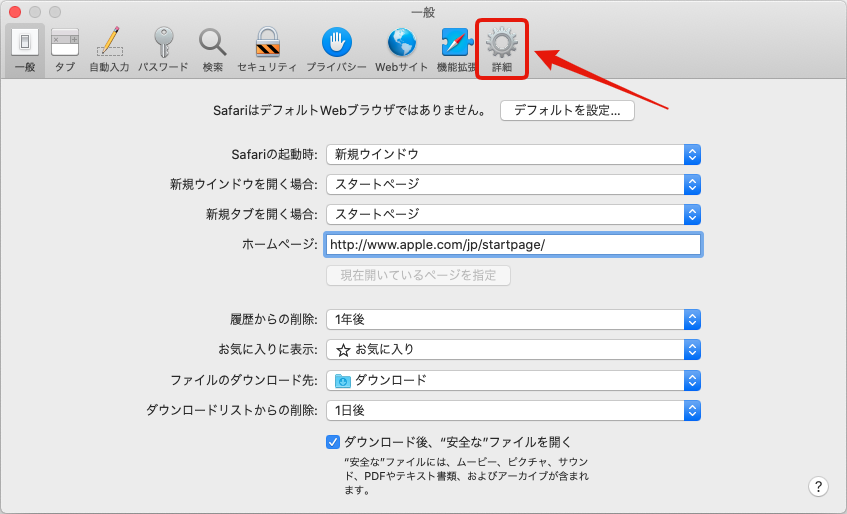
Task: Click the SafariはデフォルトWebブラウザではありません text
Action: (349, 111)
